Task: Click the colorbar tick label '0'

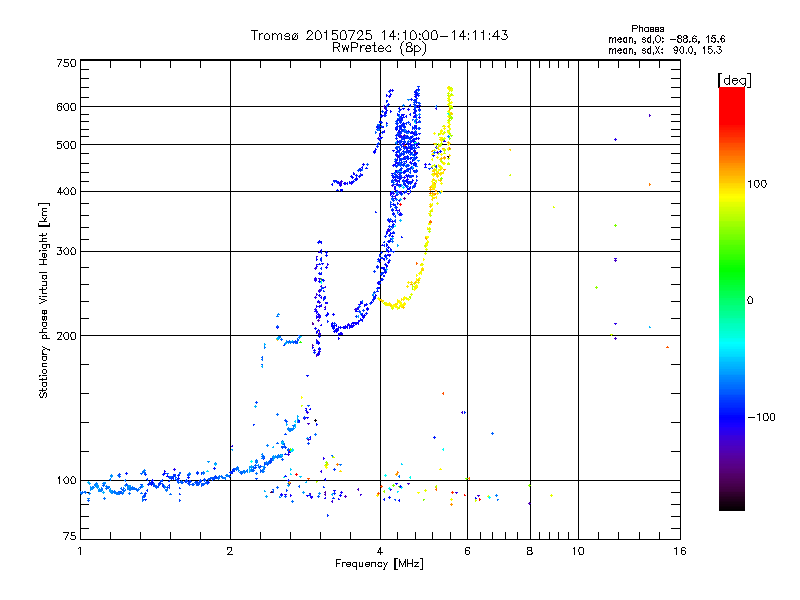Action: [x=750, y=300]
